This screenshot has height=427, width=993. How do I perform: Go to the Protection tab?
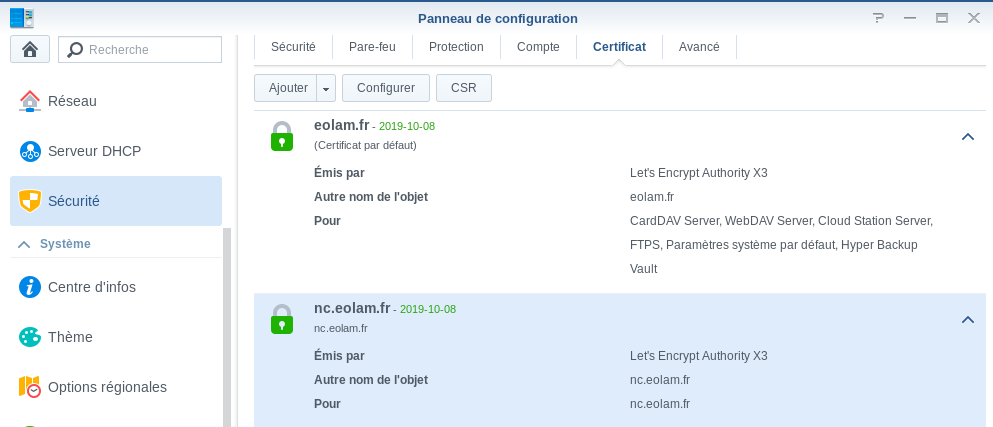(456, 47)
